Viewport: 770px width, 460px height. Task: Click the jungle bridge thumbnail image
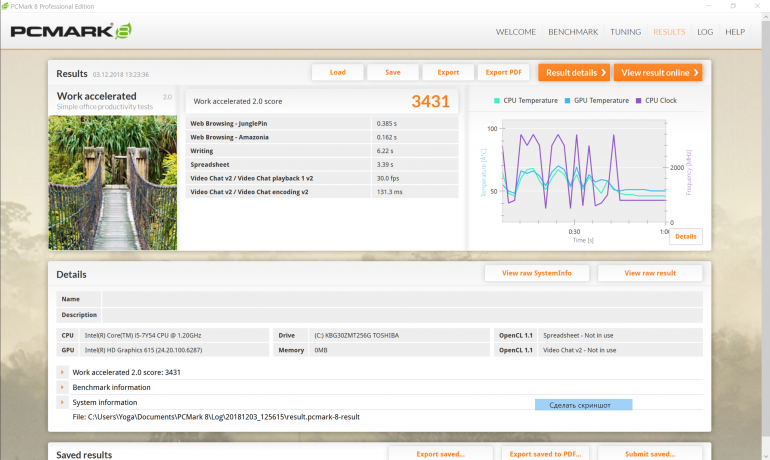point(112,182)
